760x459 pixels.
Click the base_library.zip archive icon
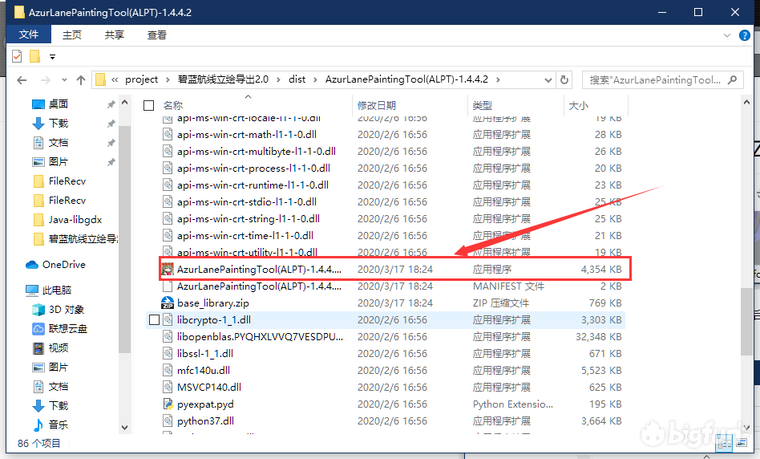168,303
